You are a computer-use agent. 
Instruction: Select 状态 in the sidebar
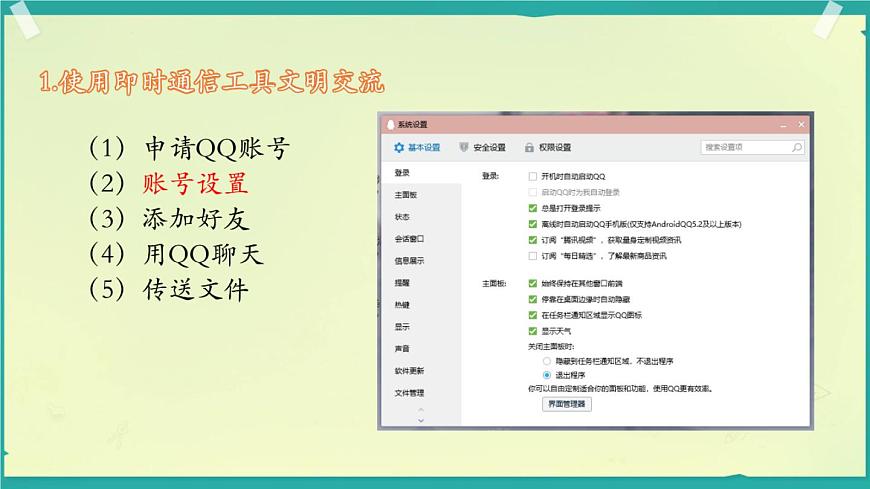click(421, 217)
